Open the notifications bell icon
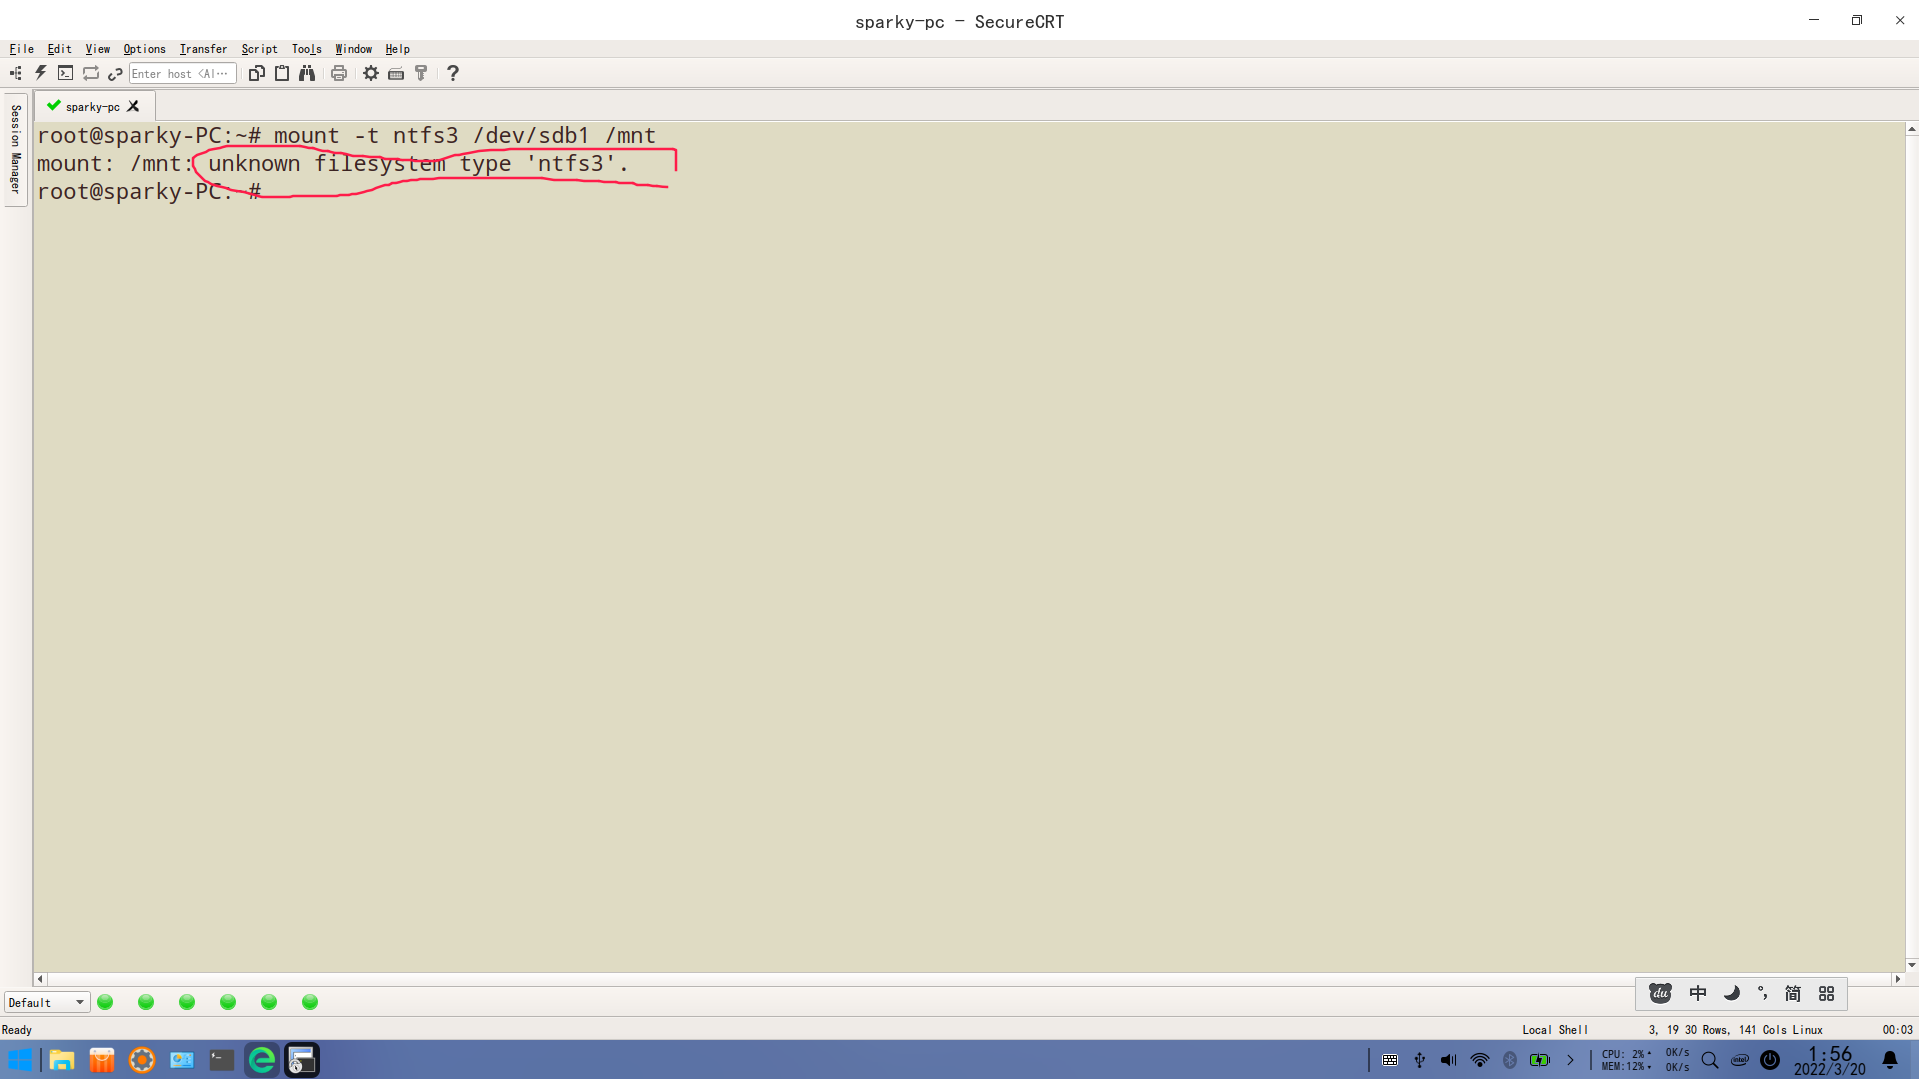The width and height of the screenshot is (1919, 1079). pos(1890,1060)
